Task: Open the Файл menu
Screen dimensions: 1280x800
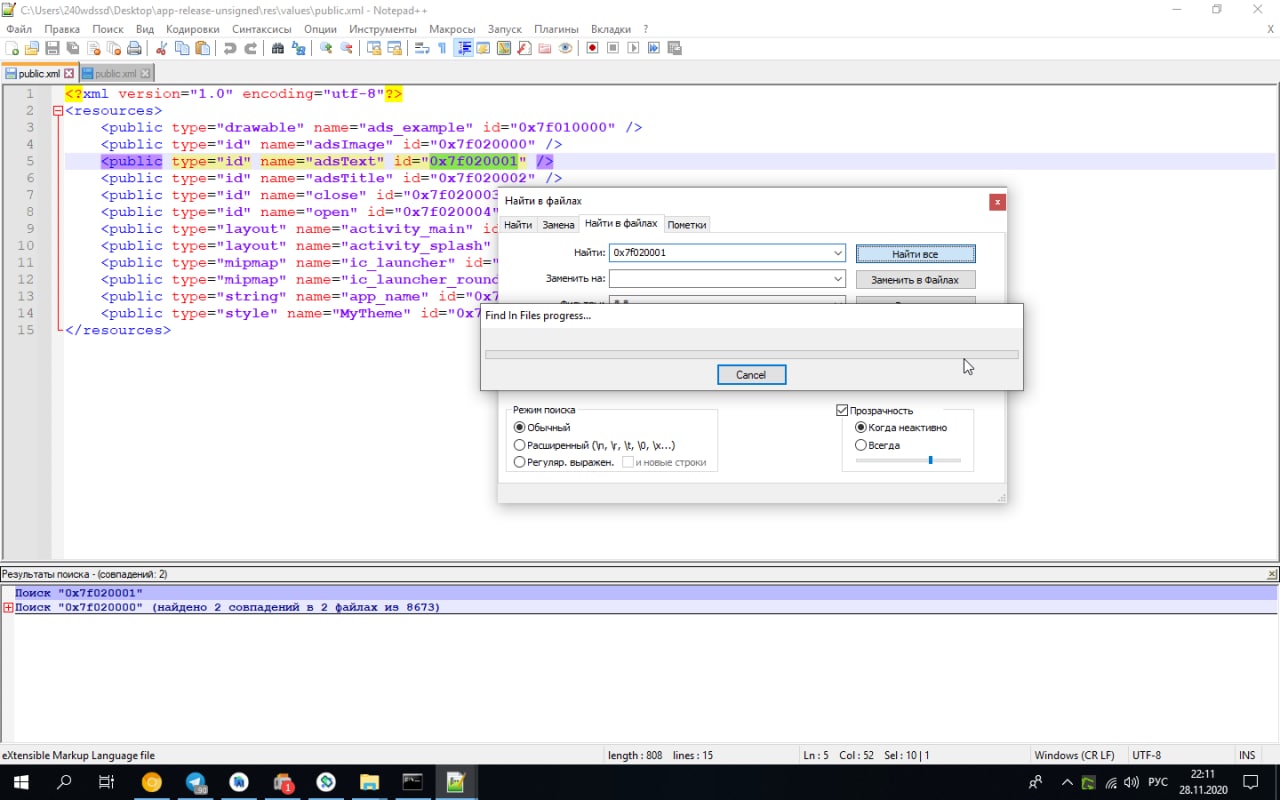Action: (18, 29)
